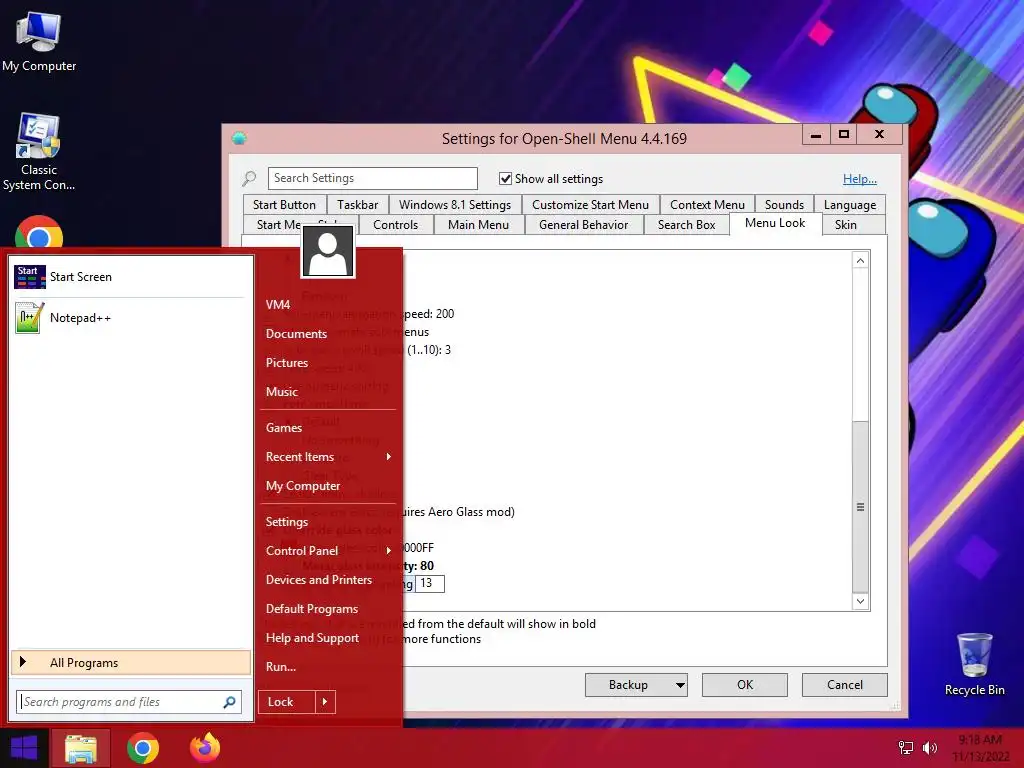
Task: Expand All Programs list
Action: (131, 662)
